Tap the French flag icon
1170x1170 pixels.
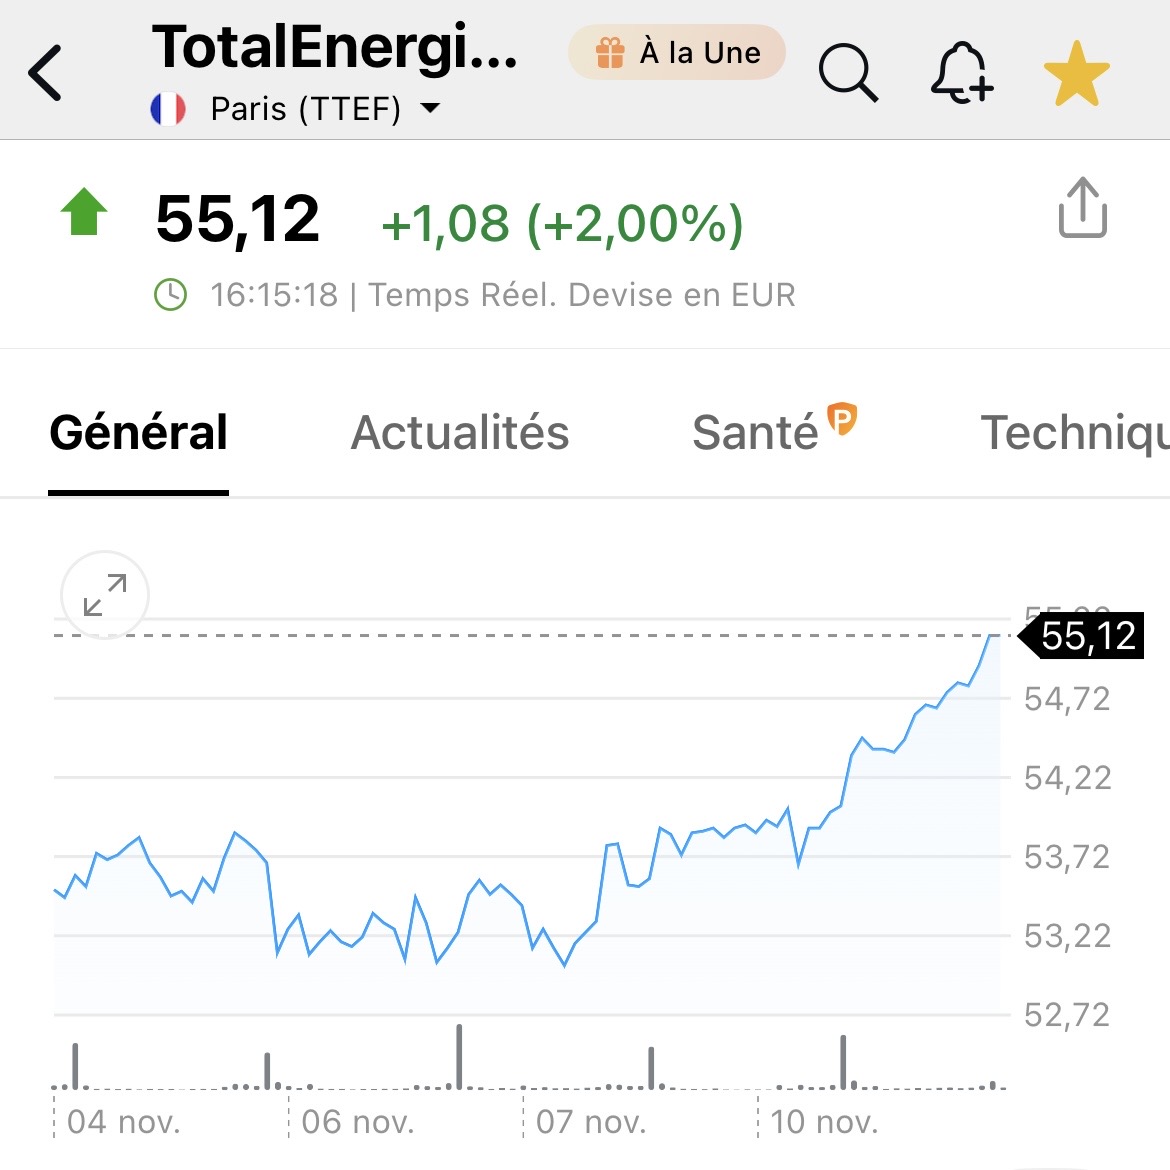click(168, 108)
